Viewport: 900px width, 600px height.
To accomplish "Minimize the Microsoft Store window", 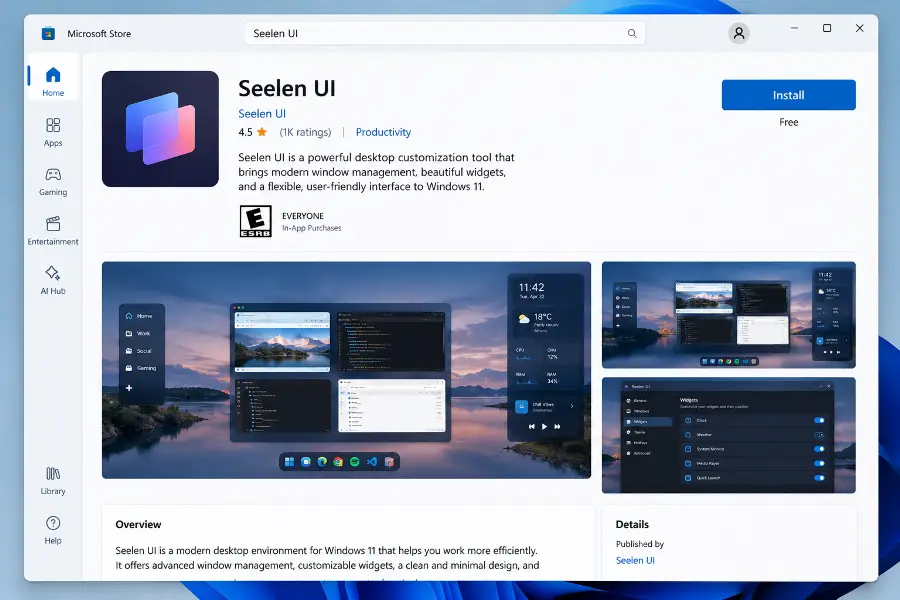I will tap(794, 28).
